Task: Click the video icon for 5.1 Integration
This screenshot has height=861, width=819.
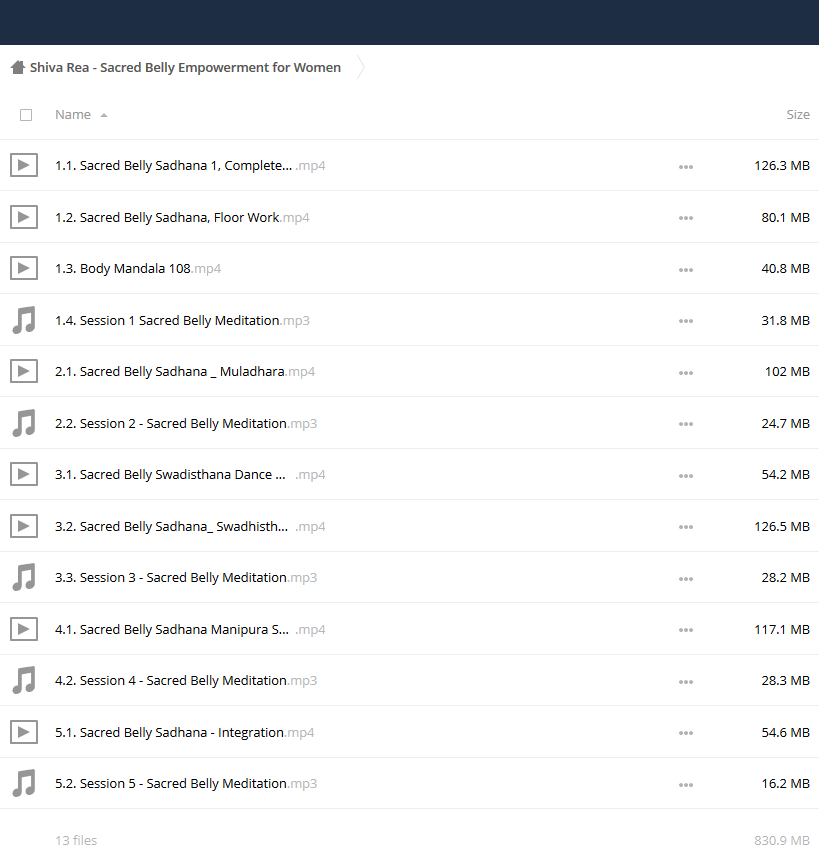Action: click(x=24, y=732)
